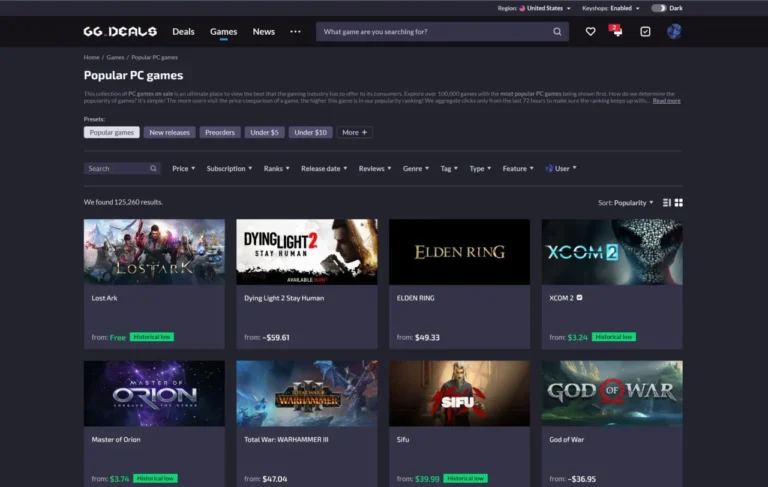The height and width of the screenshot is (487, 768).
Task: Select the Popular games preset
Action: (112, 132)
